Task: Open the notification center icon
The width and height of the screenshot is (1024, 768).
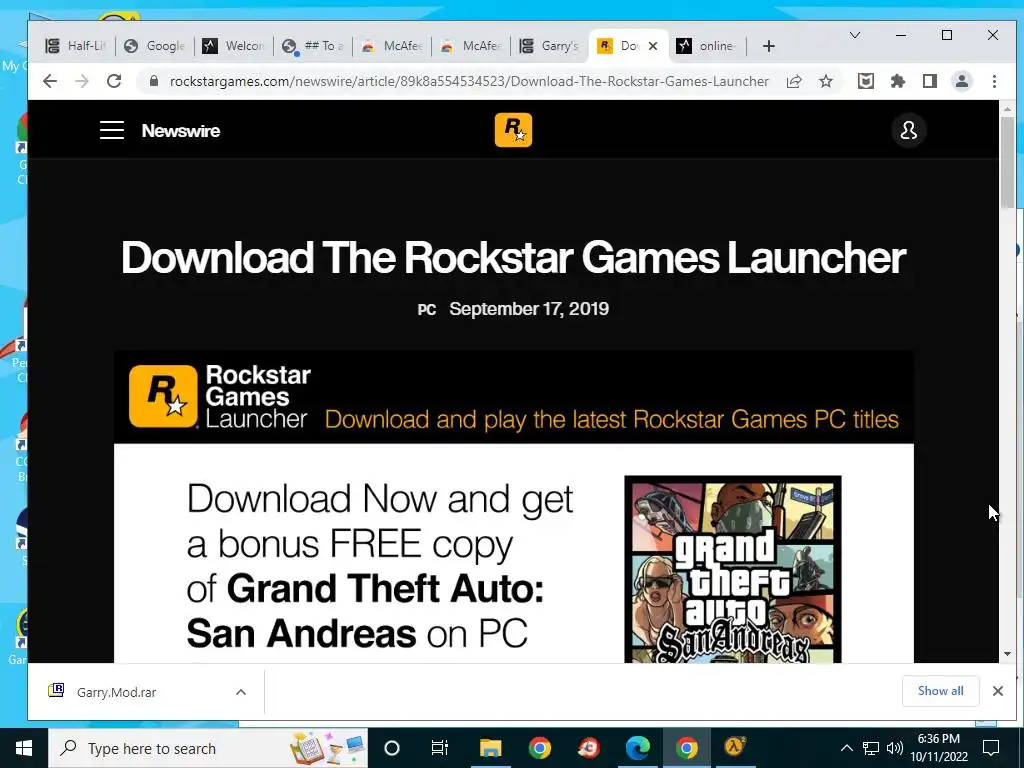Action: 991,748
